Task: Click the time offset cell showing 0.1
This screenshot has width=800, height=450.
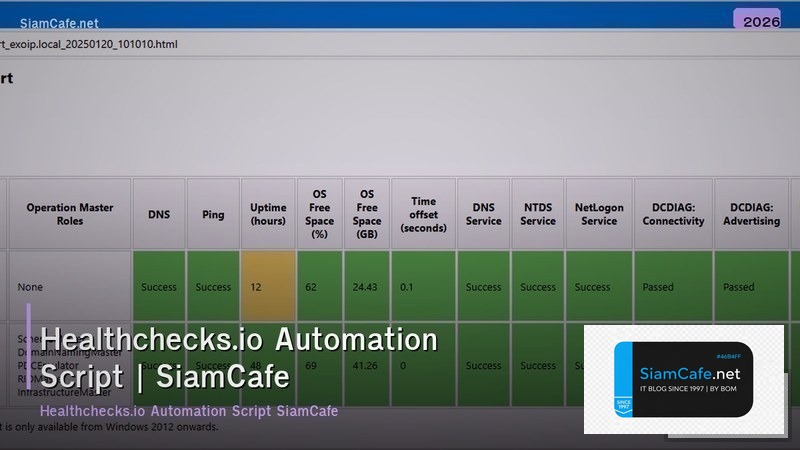Action: point(423,286)
